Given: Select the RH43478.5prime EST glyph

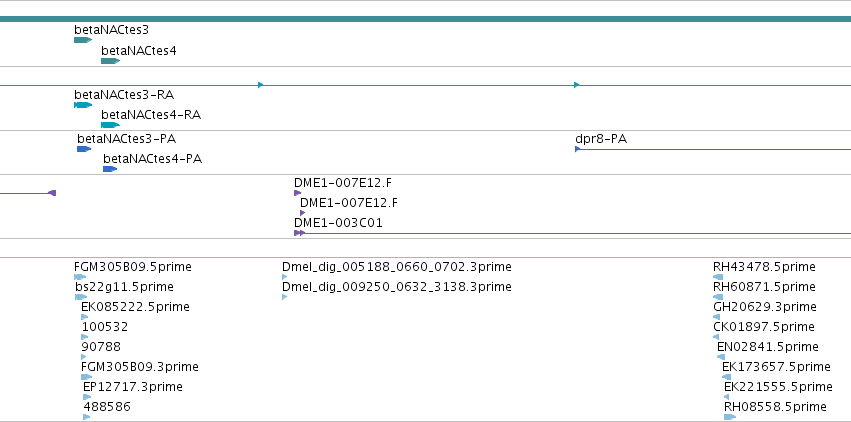Looking at the screenshot, I should pyautogui.click(x=718, y=277).
